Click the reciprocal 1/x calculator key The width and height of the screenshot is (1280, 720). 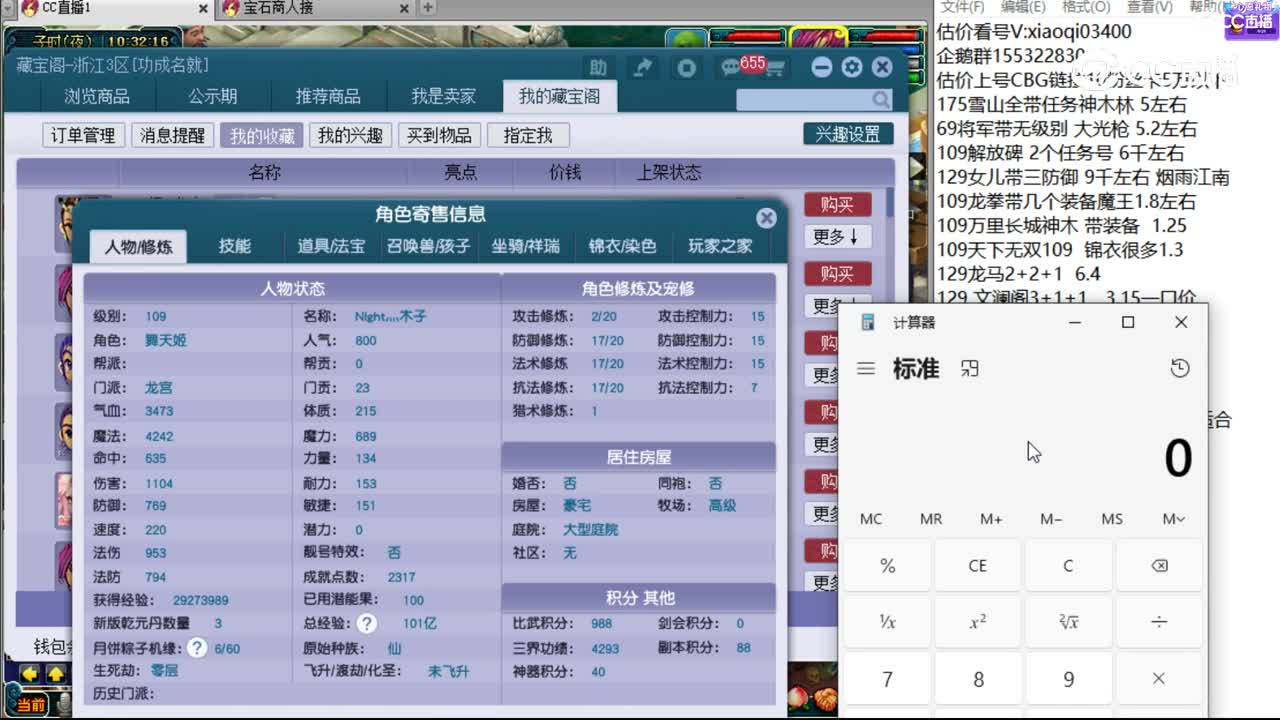887,622
